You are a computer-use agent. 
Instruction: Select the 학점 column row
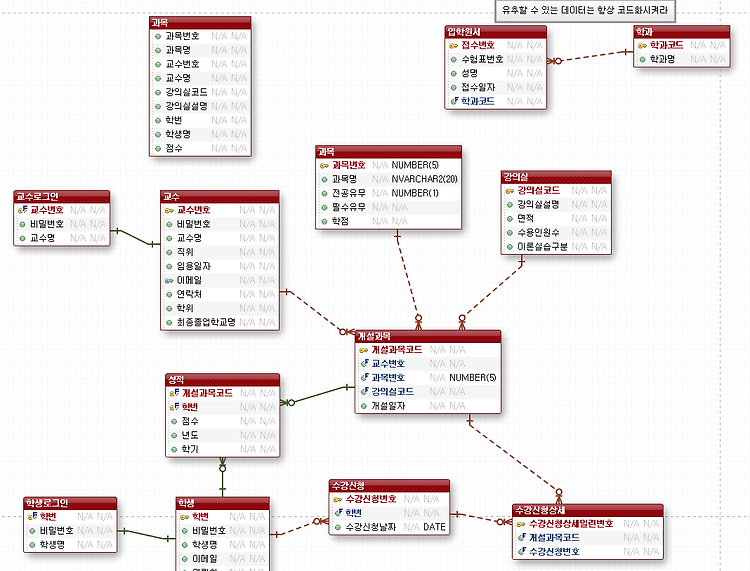(x=388, y=221)
